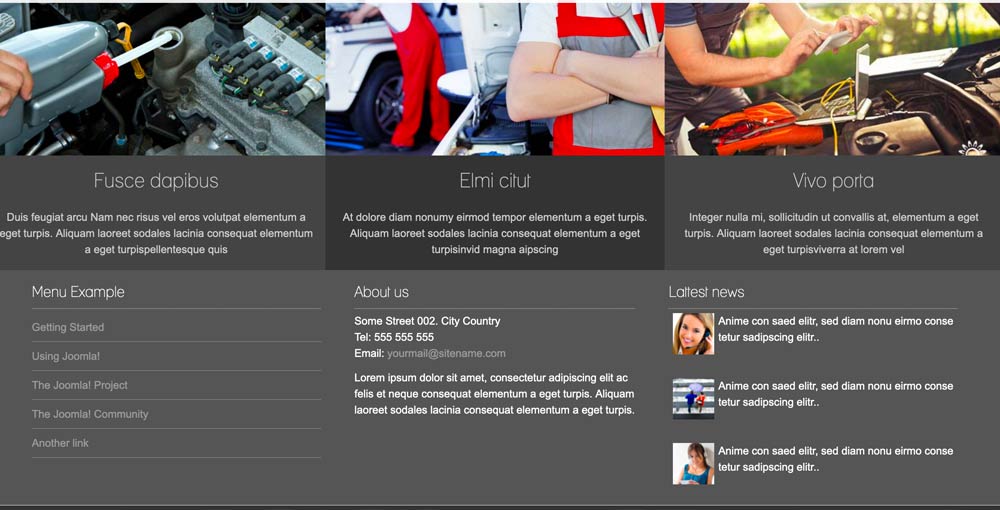
Task: Select the Vivo porta heading
Action: pos(833,181)
